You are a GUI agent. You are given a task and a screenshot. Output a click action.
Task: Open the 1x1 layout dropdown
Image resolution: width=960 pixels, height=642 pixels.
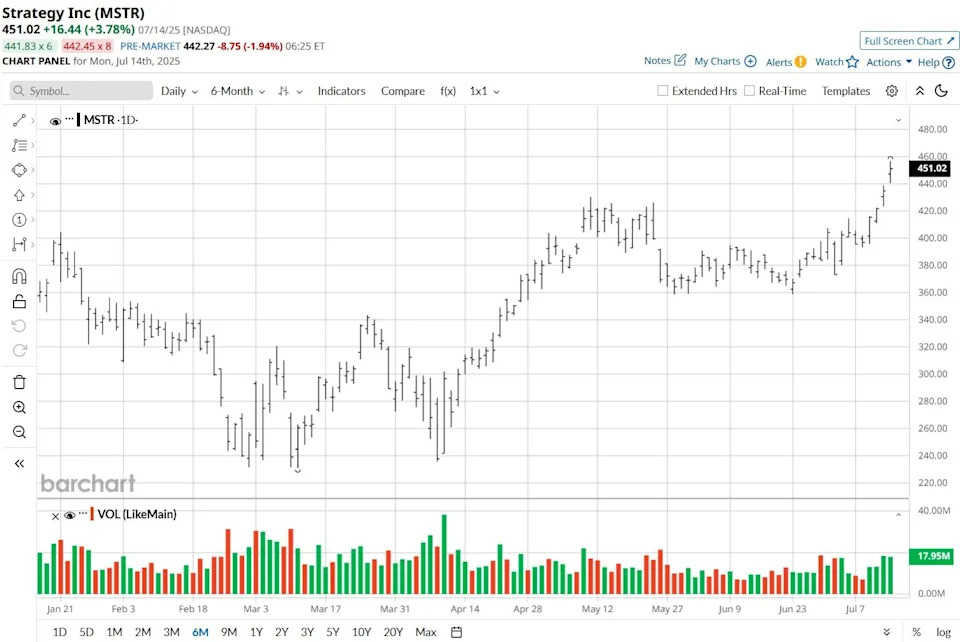485,91
